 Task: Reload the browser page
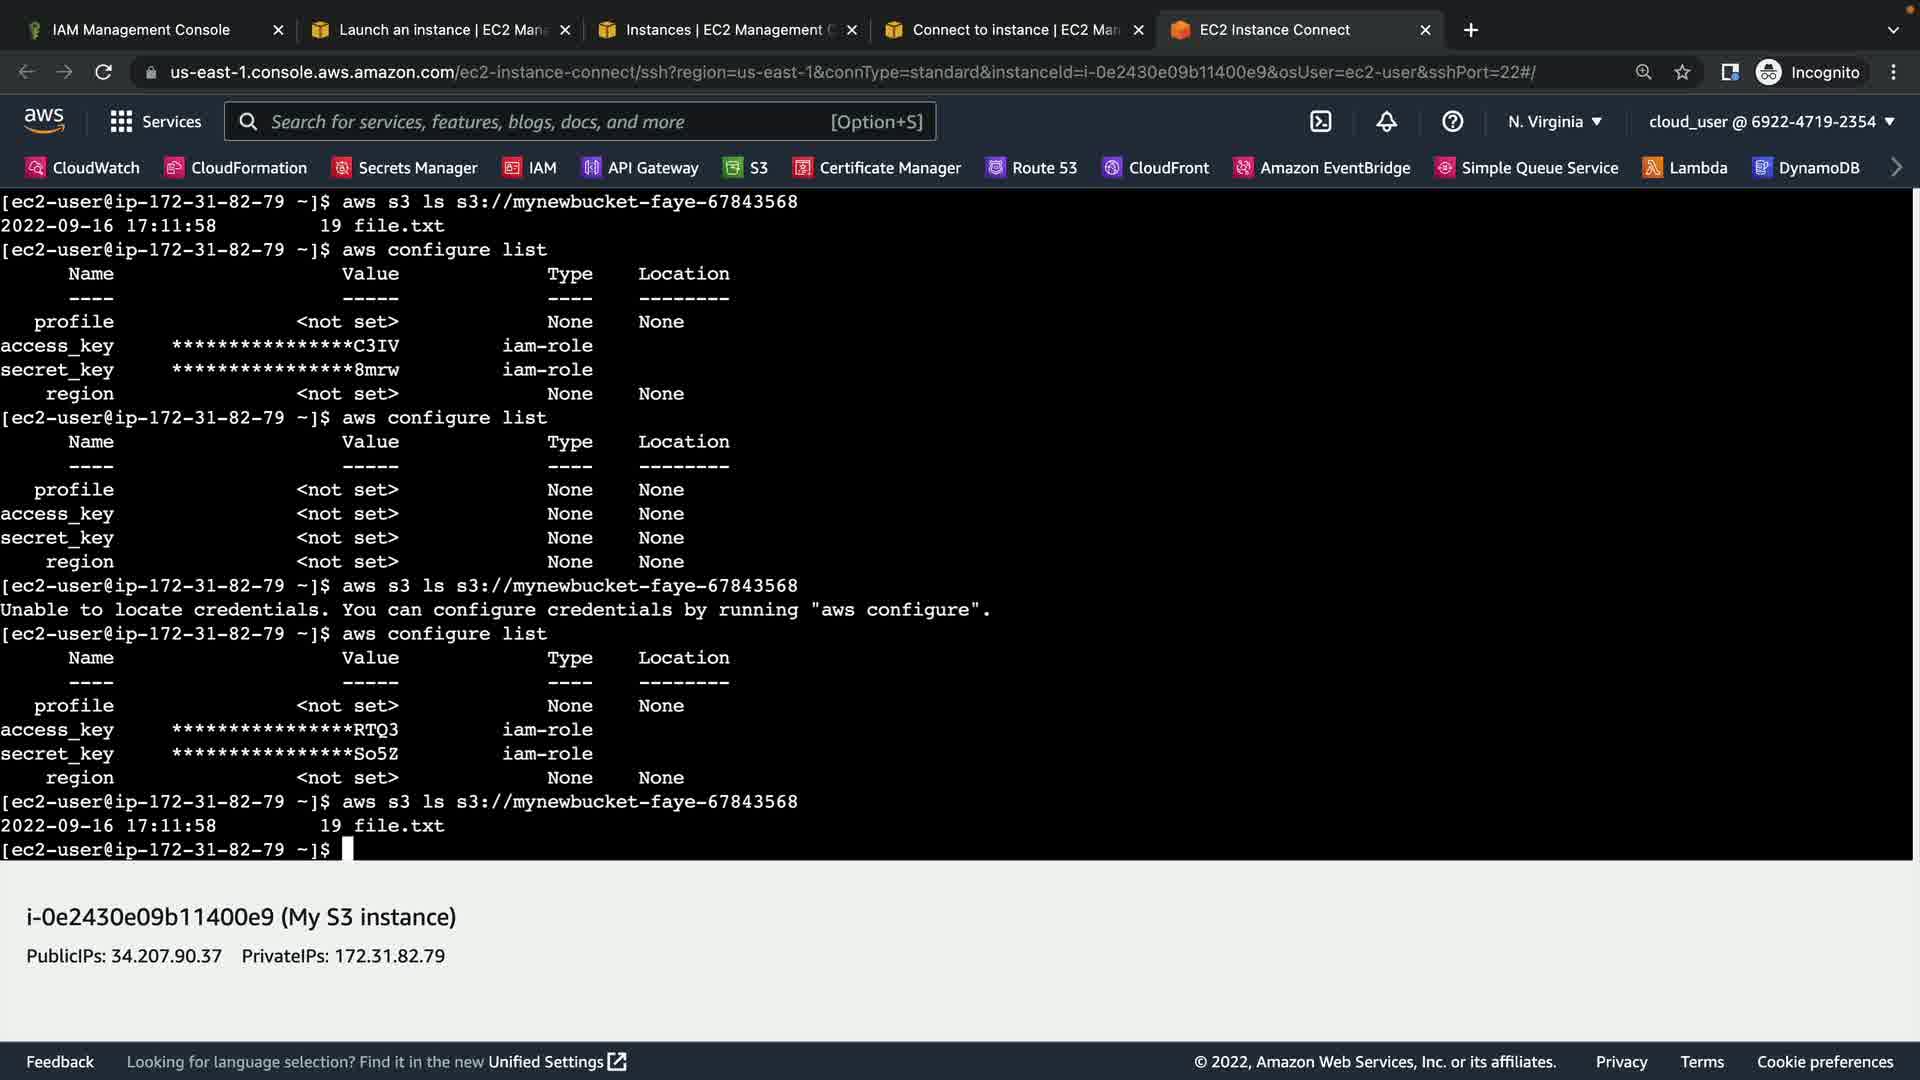(103, 72)
